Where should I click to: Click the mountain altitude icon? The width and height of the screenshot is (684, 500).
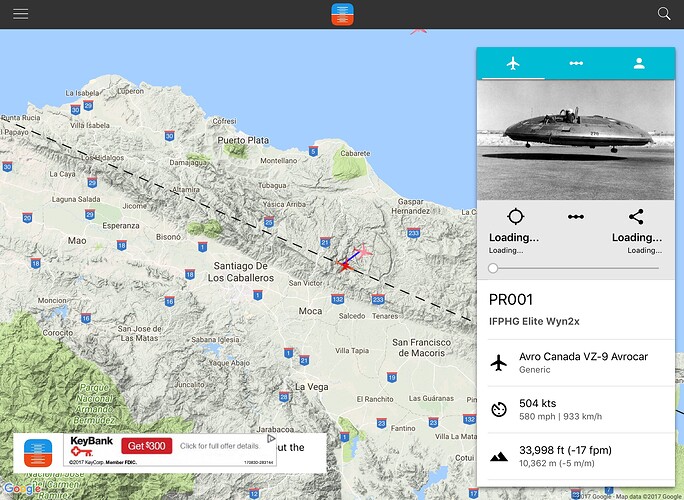pos(499,456)
